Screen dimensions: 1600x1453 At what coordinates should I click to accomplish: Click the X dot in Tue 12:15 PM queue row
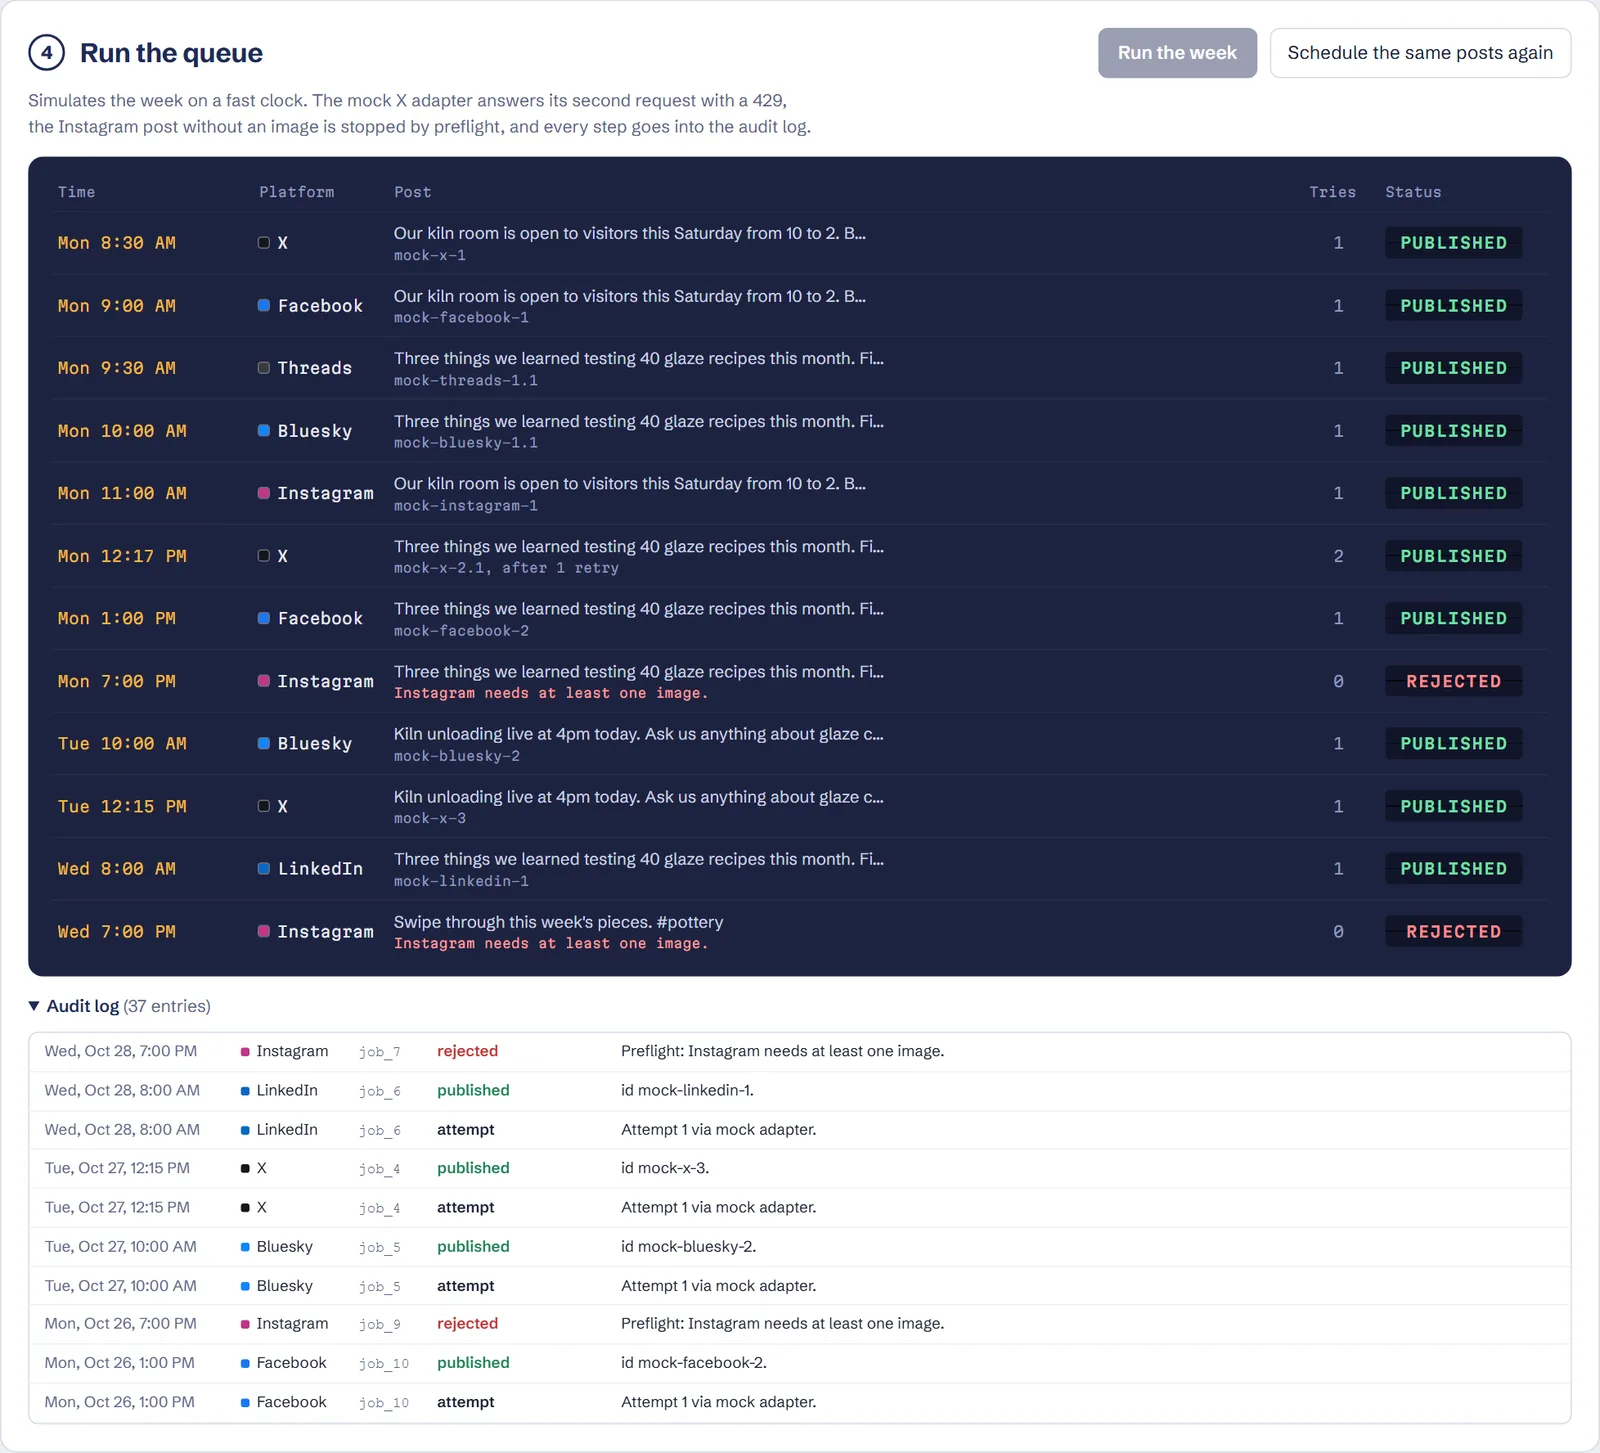pos(264,806)
